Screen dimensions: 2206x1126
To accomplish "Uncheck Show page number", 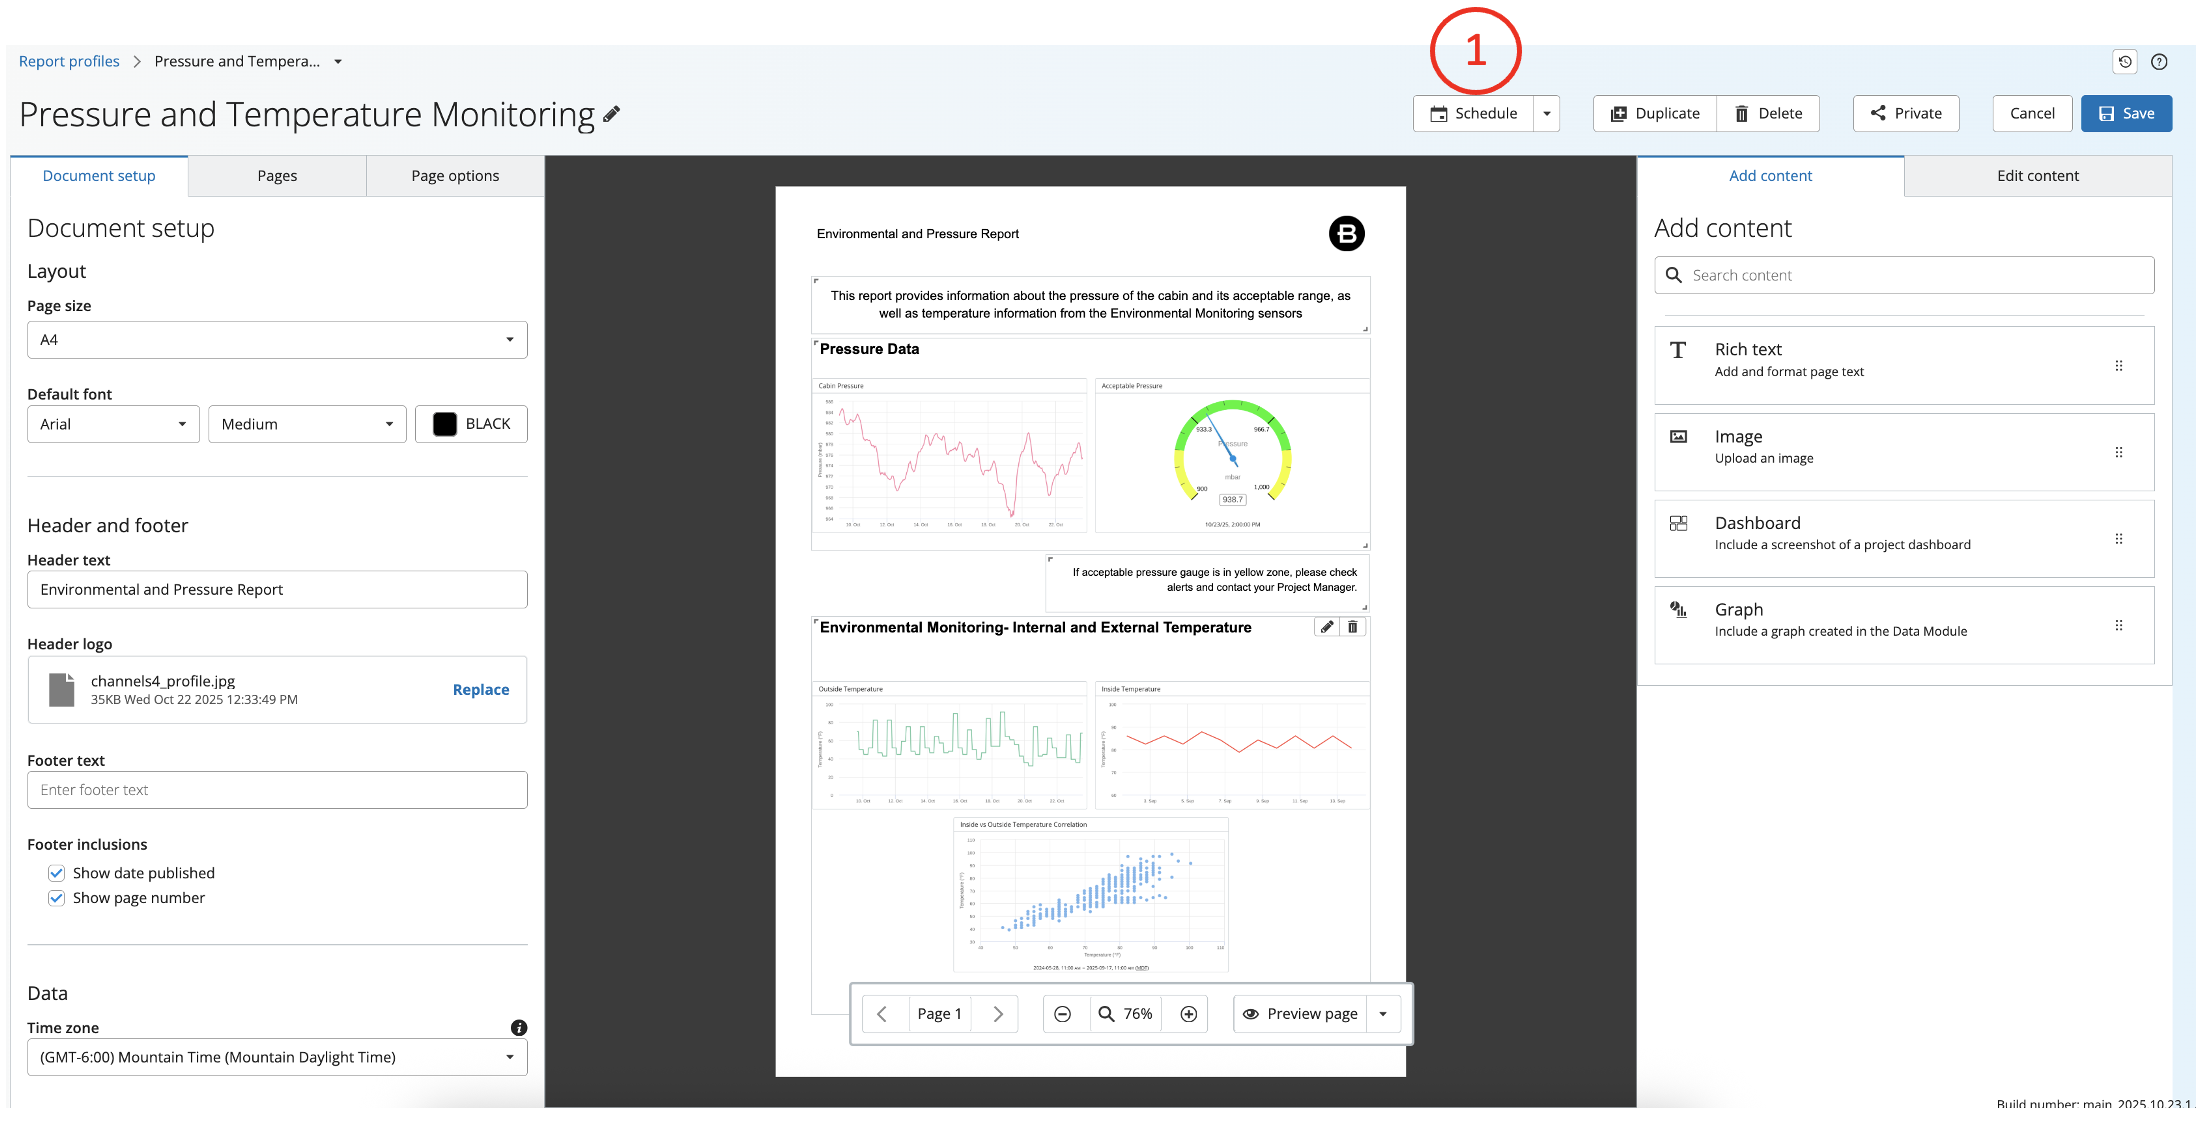I will tap(57, 898).
